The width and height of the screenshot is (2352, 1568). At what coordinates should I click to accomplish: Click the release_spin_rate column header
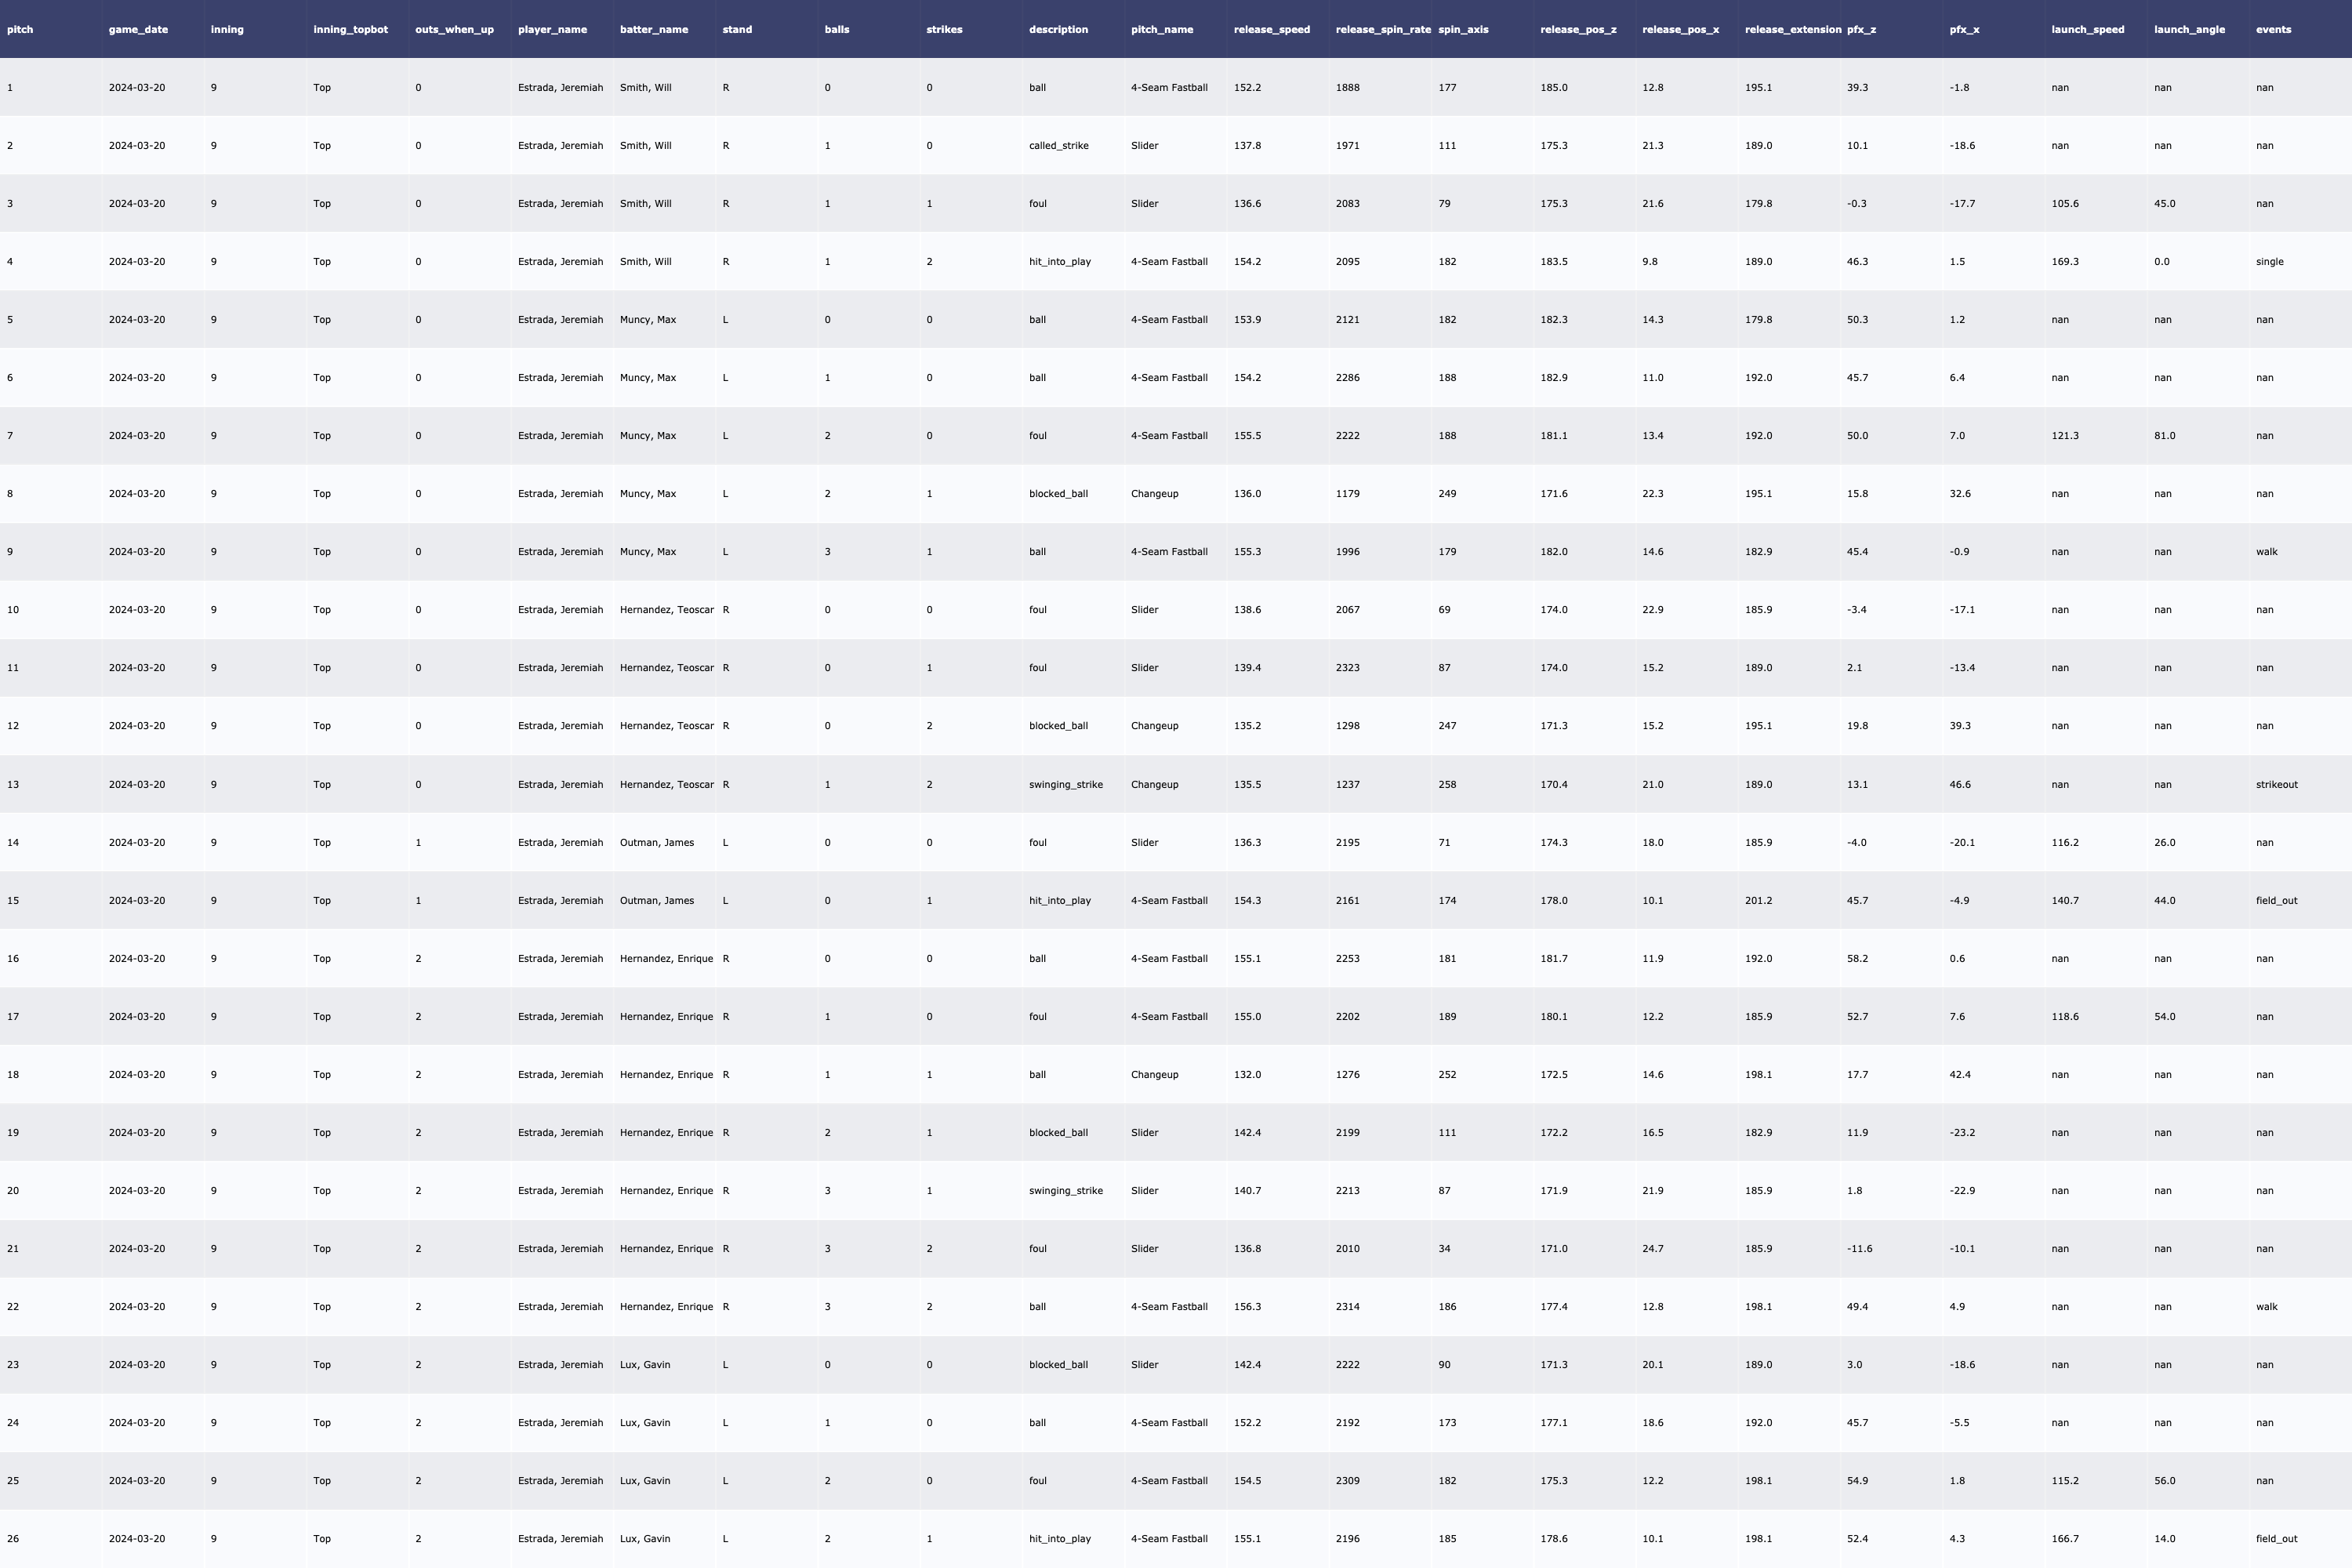point(1382,29)
